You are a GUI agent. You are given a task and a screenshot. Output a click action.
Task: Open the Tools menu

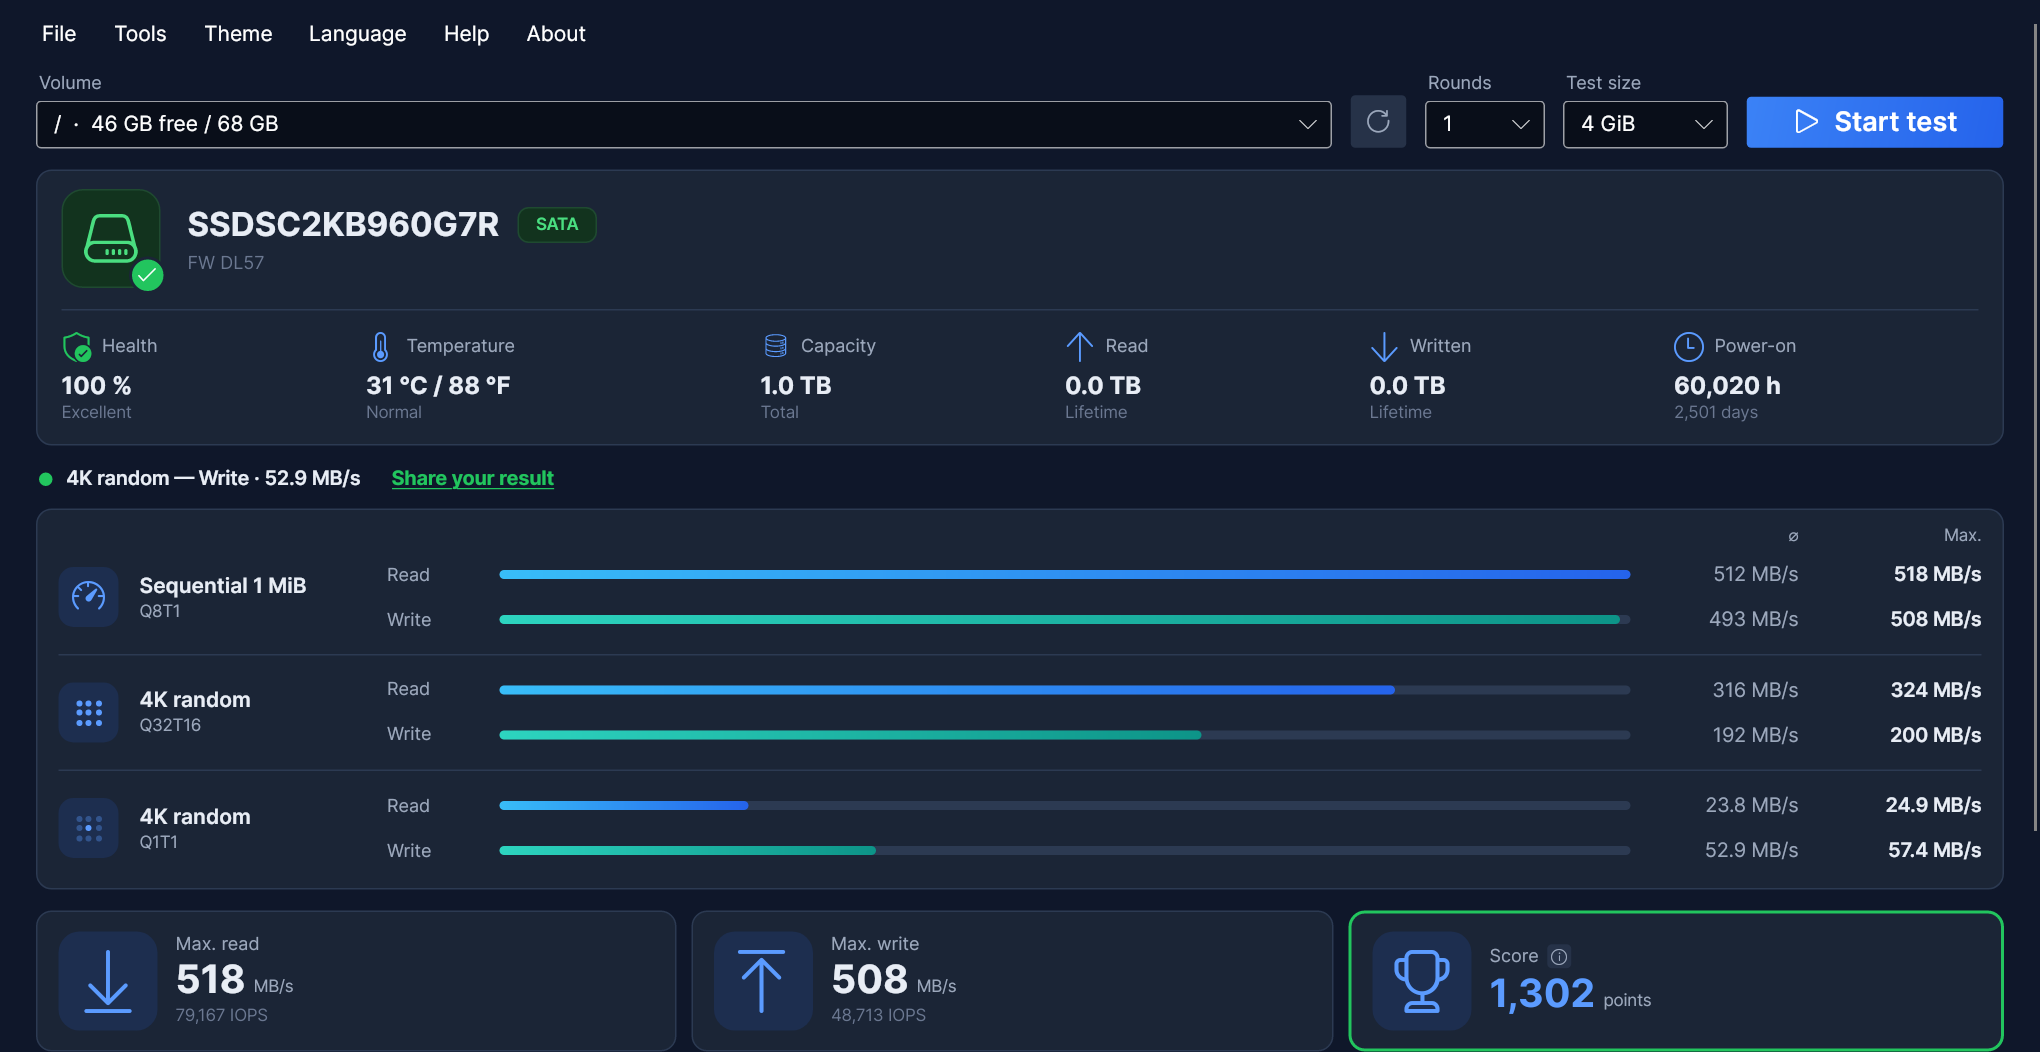coord(140,34)
